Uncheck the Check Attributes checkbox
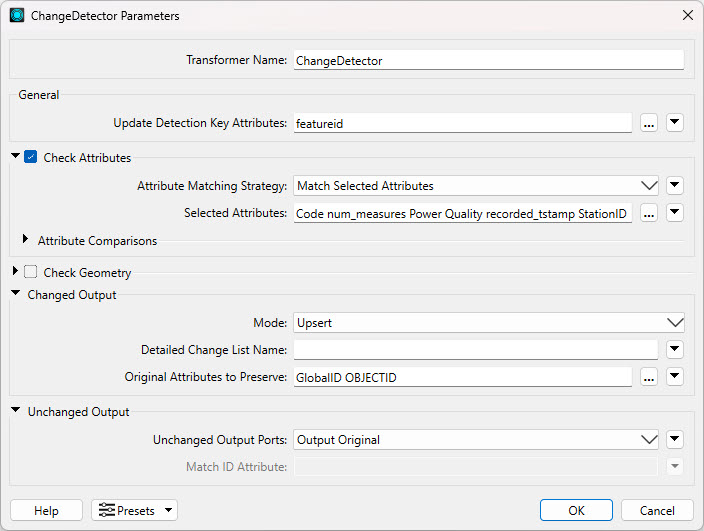 pyautogui.click(x=31, y=157)
